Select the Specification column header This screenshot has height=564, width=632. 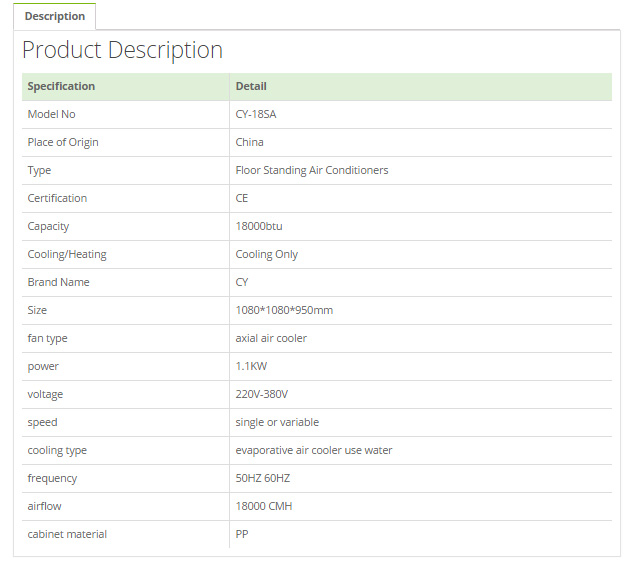[61, 86]
